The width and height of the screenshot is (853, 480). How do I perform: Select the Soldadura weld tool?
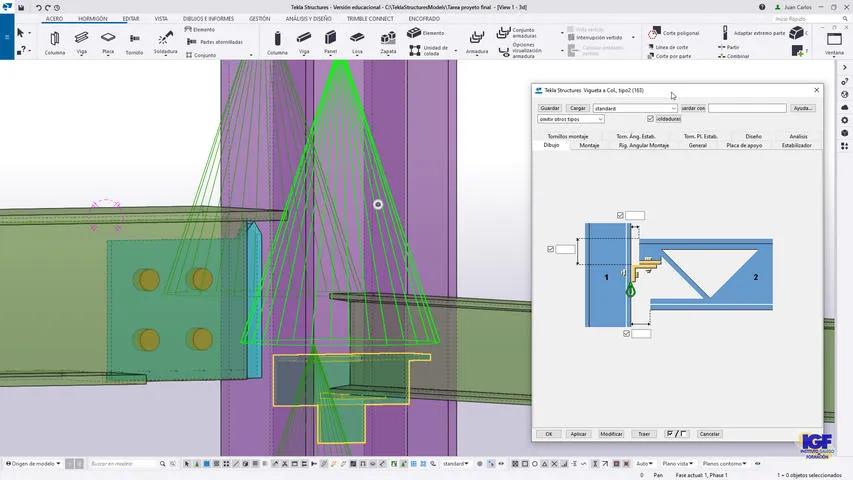165,42
